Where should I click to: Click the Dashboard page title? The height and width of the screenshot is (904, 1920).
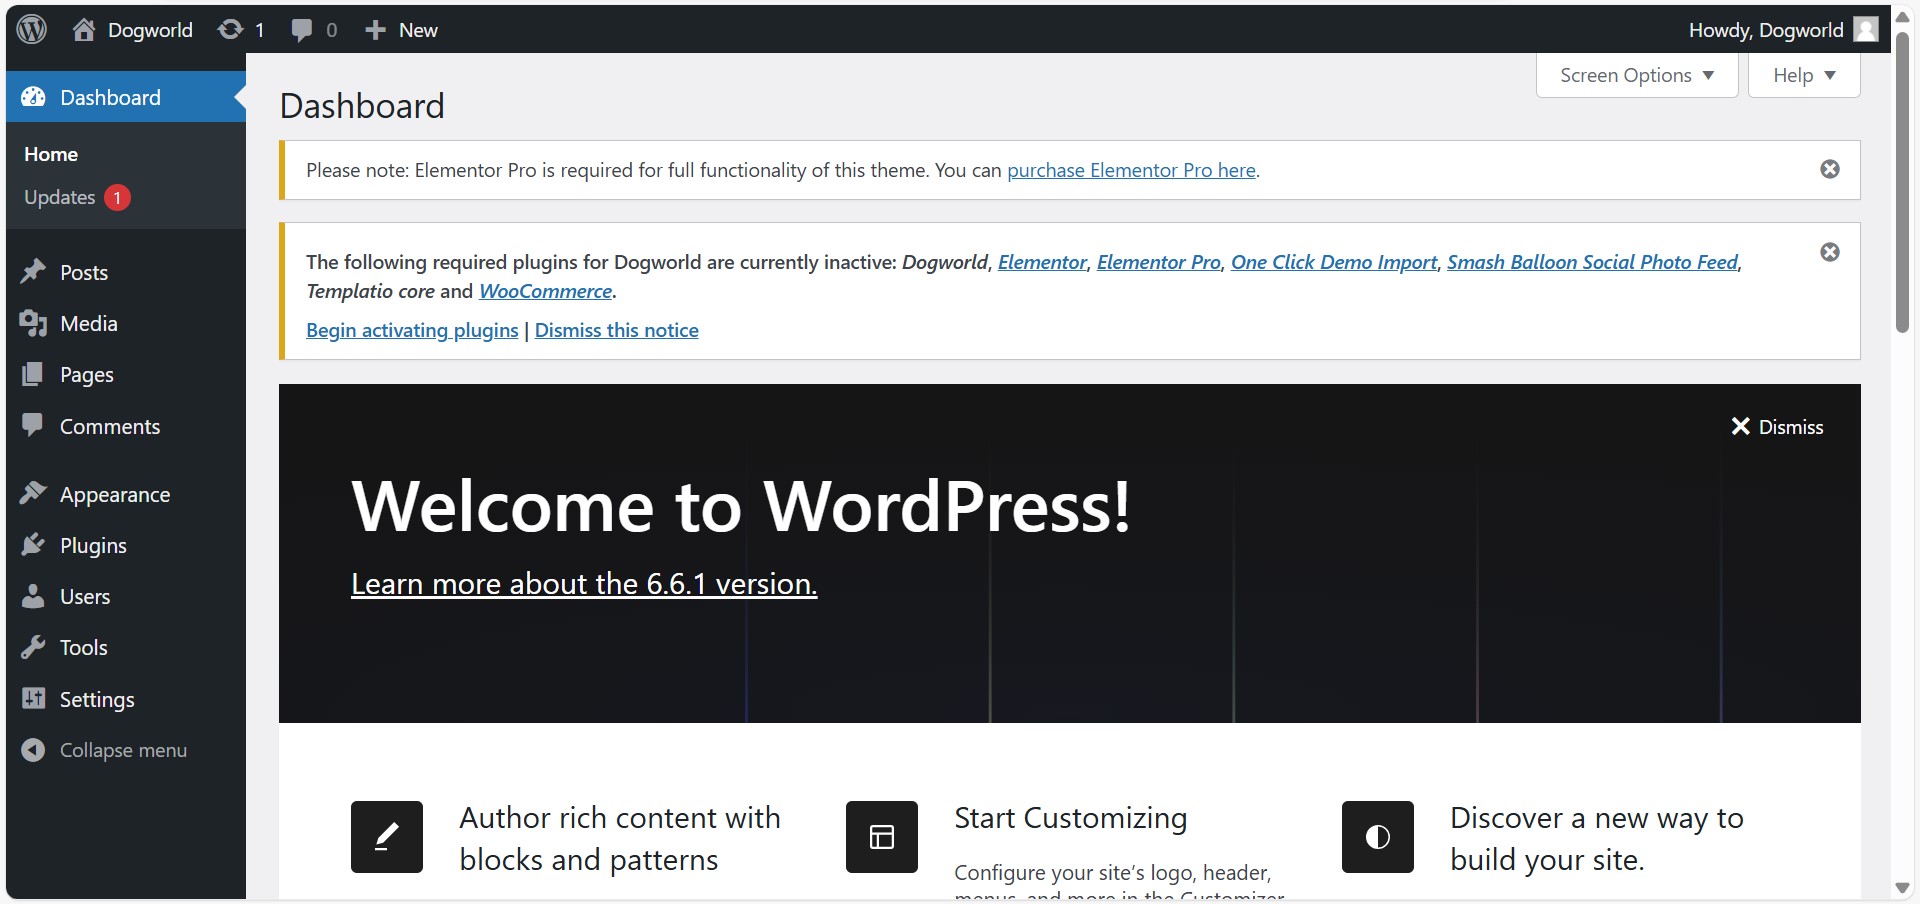click(x=362, y=106)
